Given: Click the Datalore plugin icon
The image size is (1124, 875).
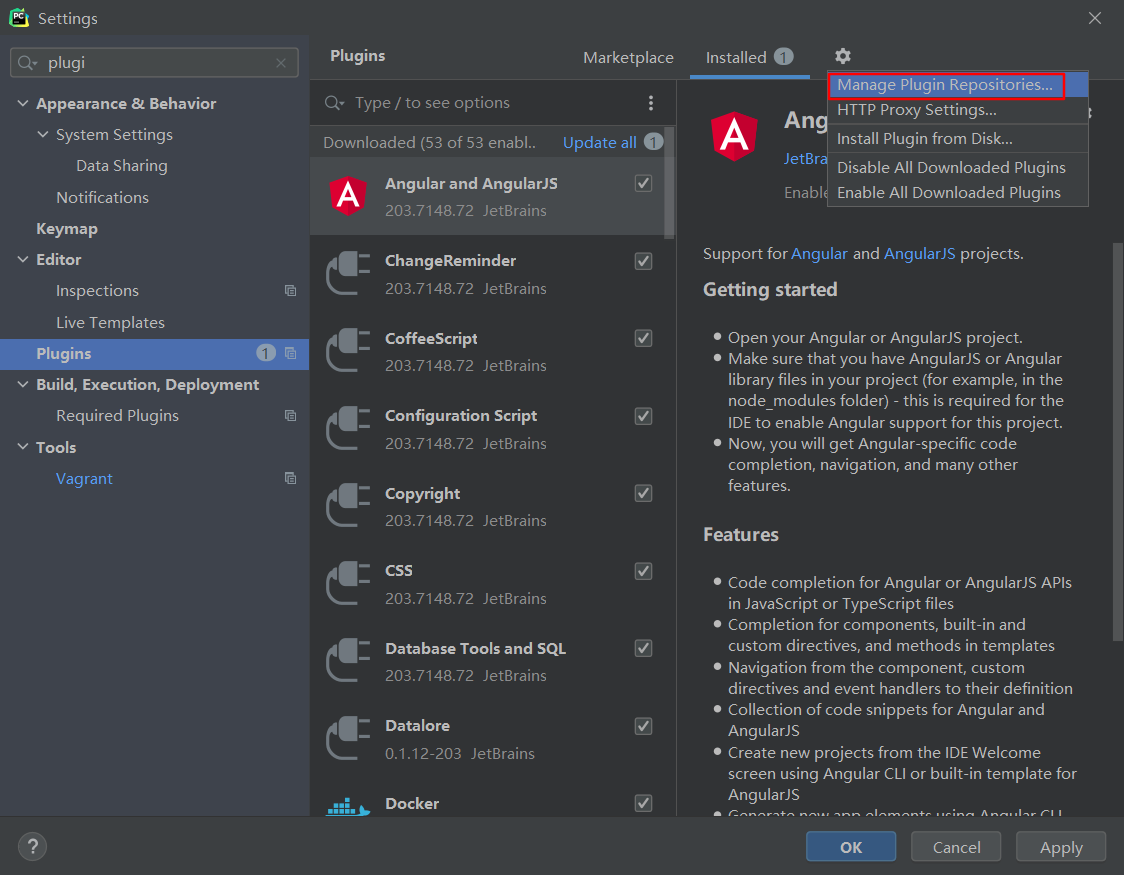Looking at the screenshot, I should [348, 738].
